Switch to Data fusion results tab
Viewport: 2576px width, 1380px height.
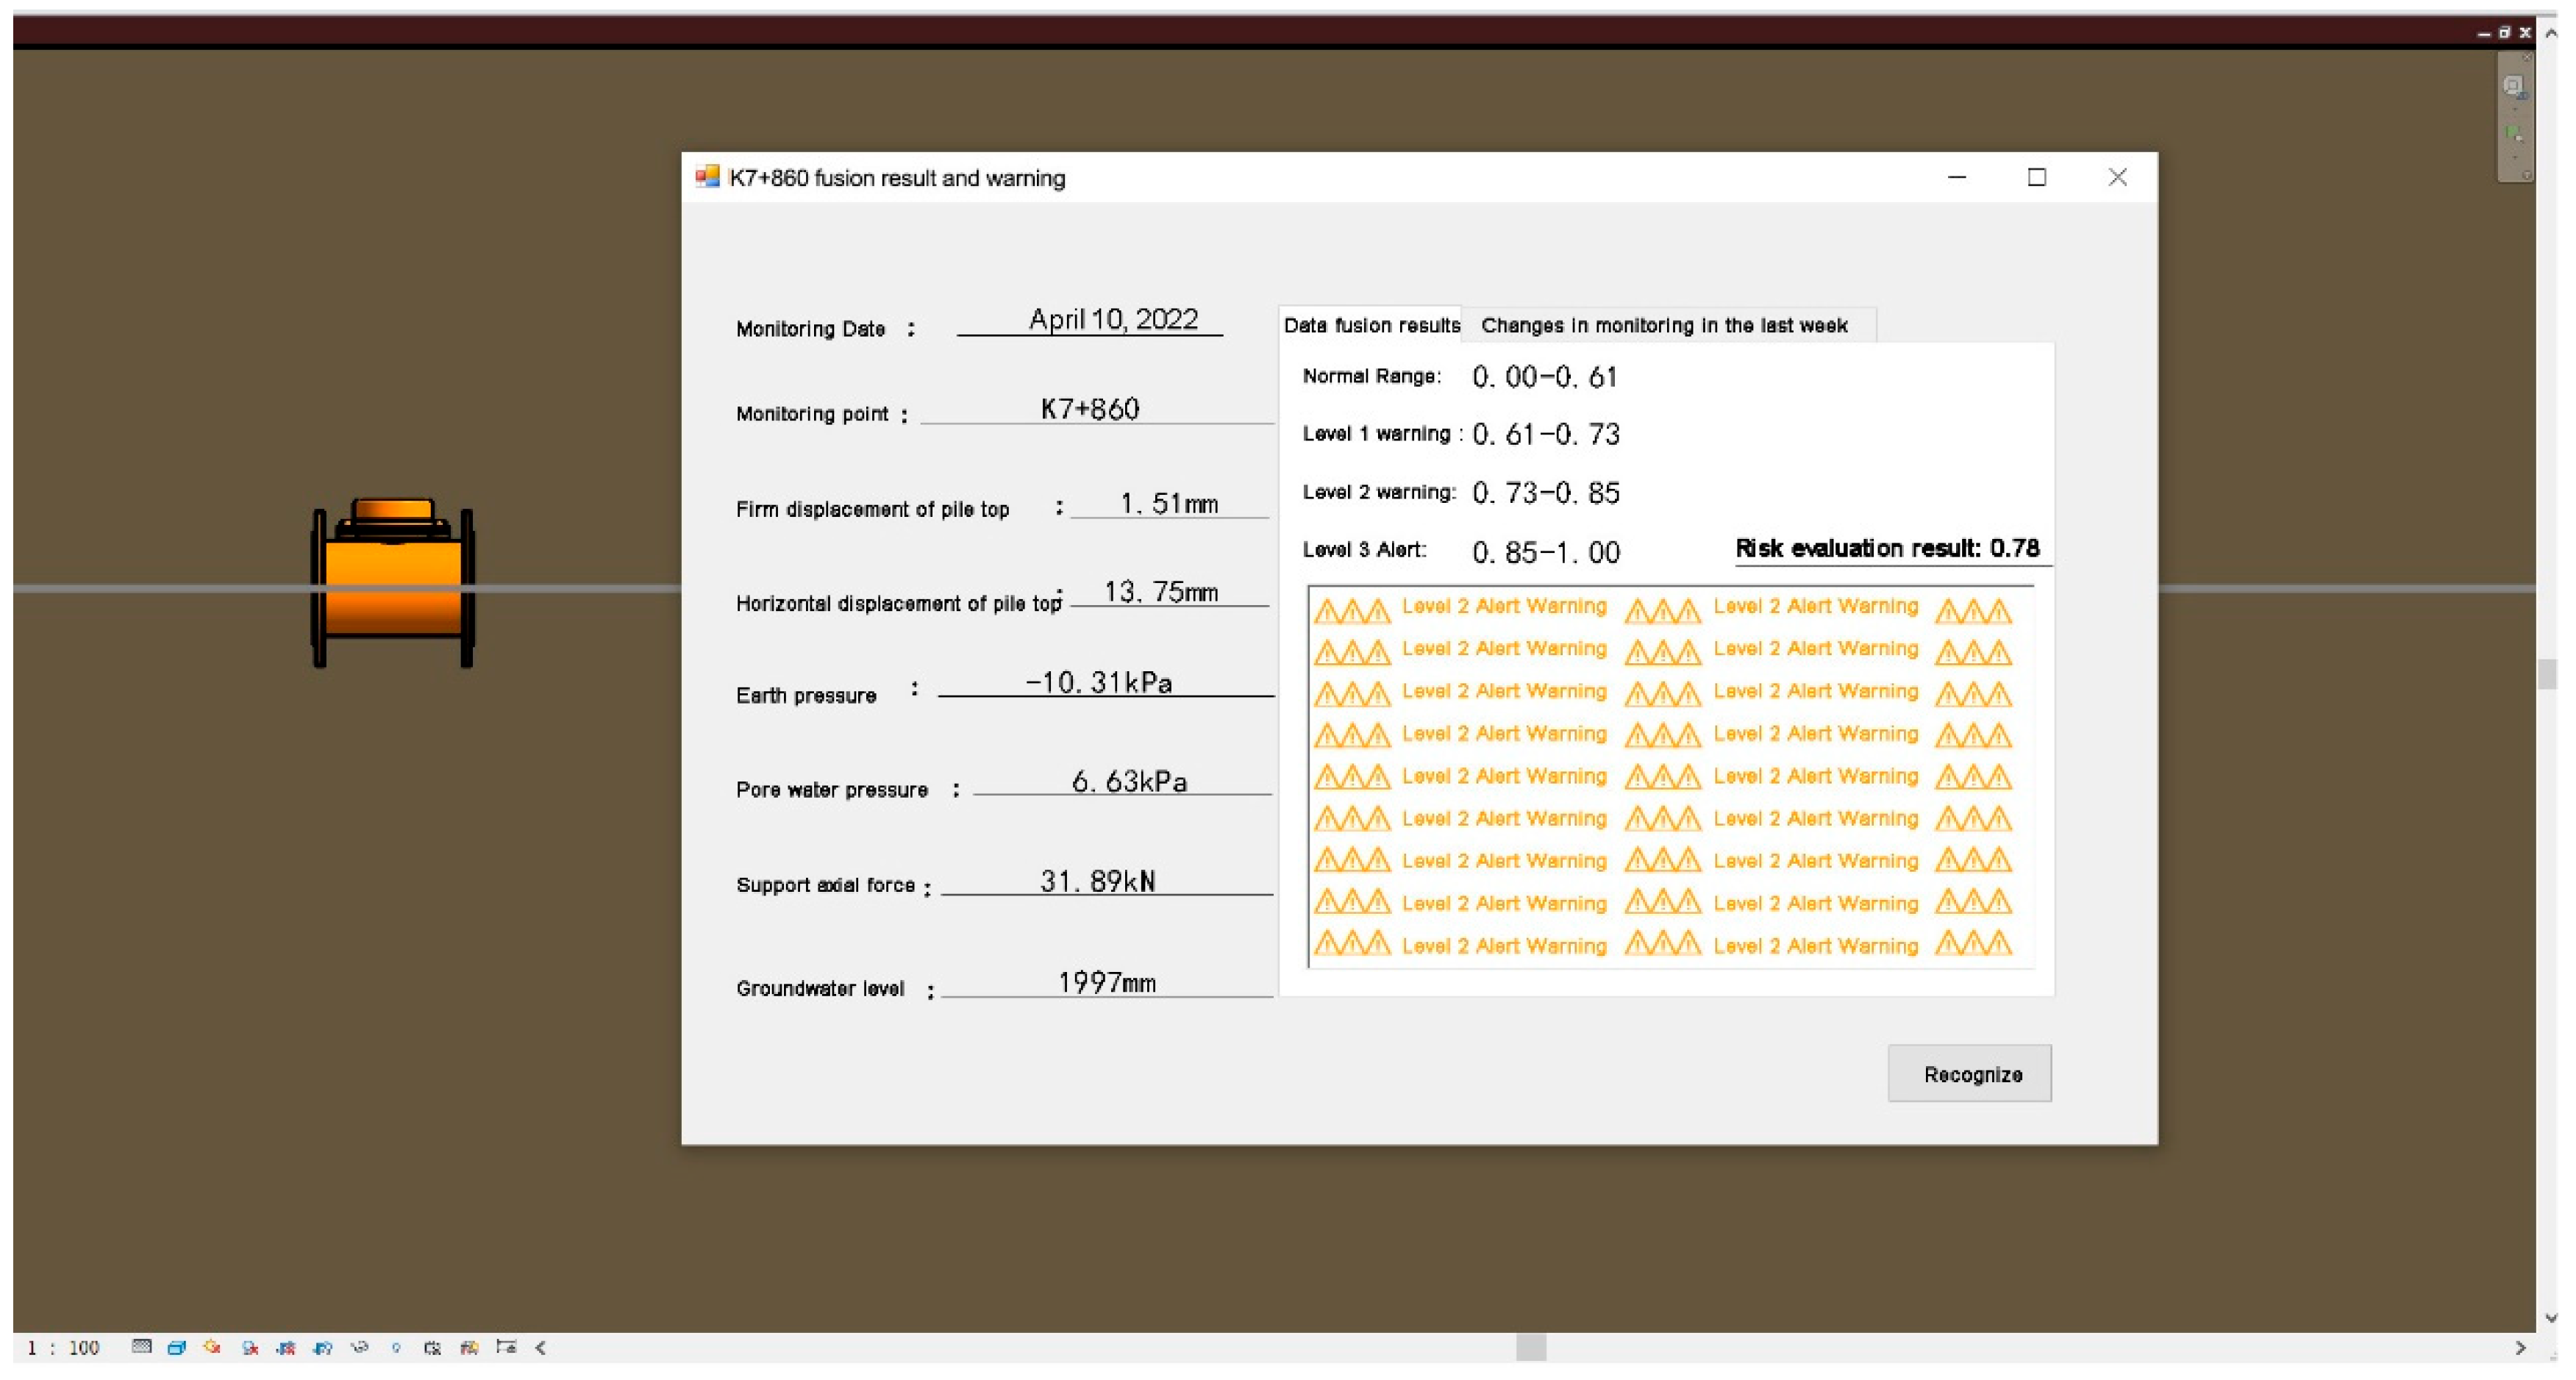tap(1370, 325)
